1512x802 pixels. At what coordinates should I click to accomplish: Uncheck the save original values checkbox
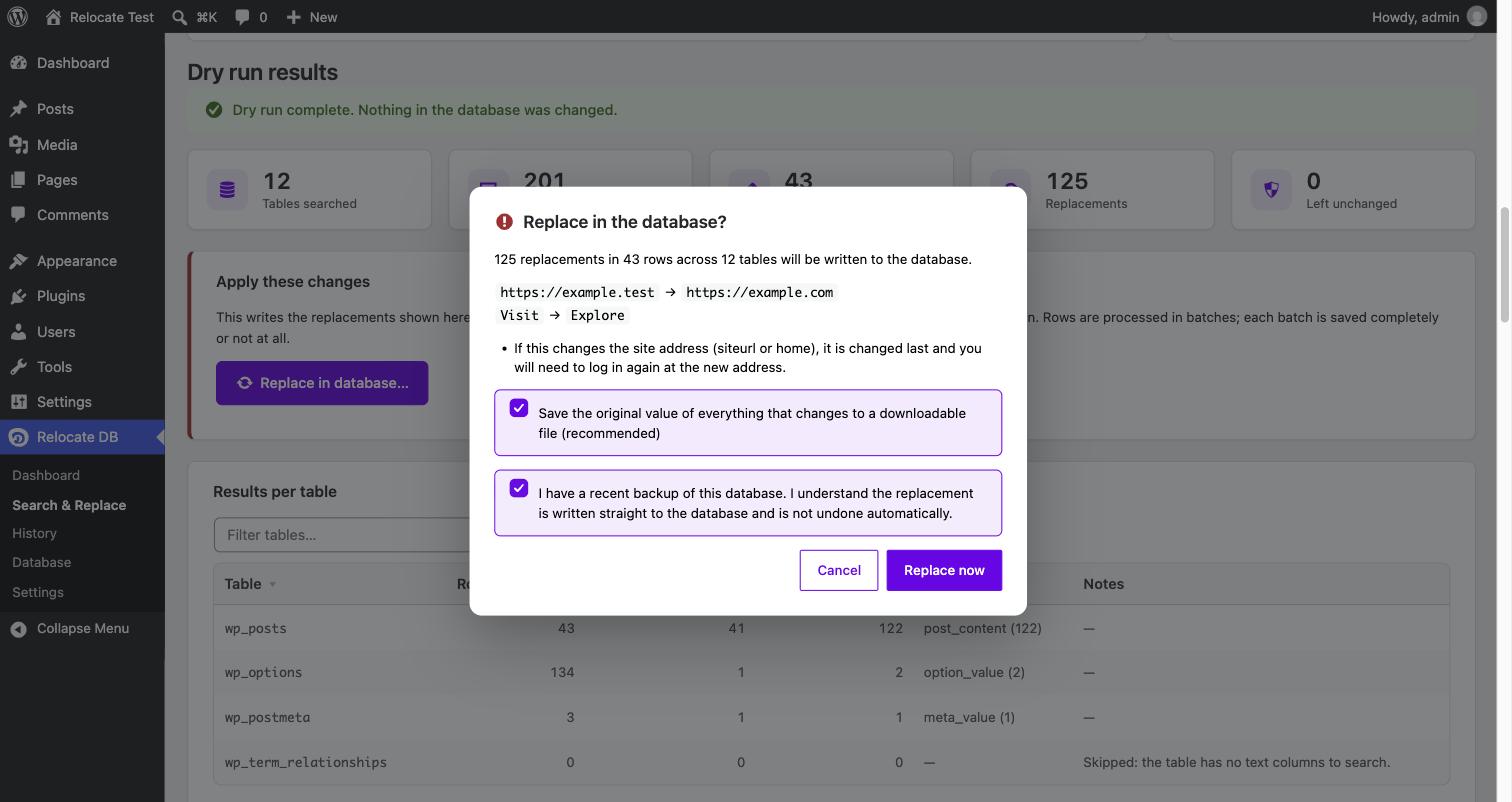519,408
